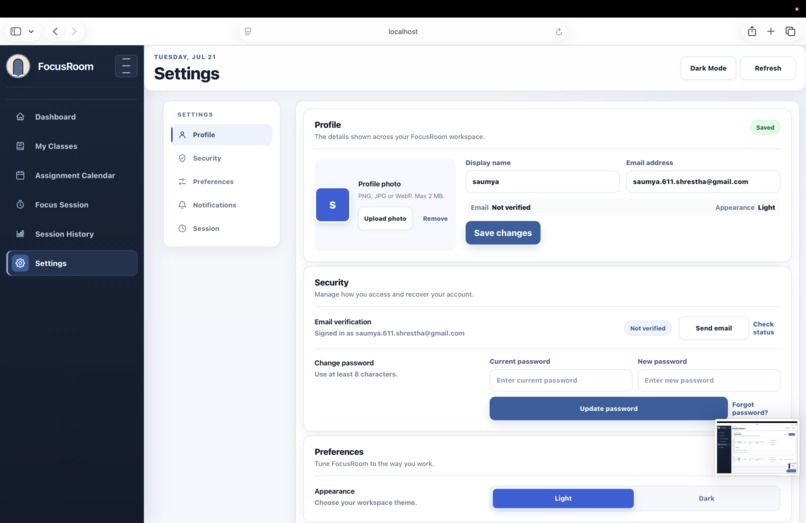This screenshot has width=806, height=523.
Task: Open browser sidebar dropdown chevron
Action: coord(31,31)
